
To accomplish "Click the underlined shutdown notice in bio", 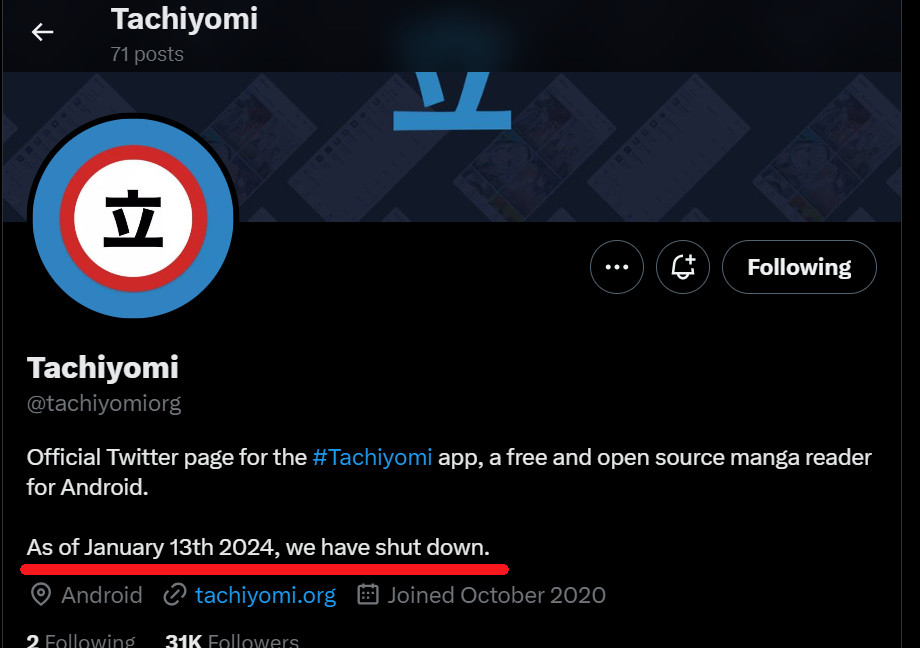I will pos(258,548).
